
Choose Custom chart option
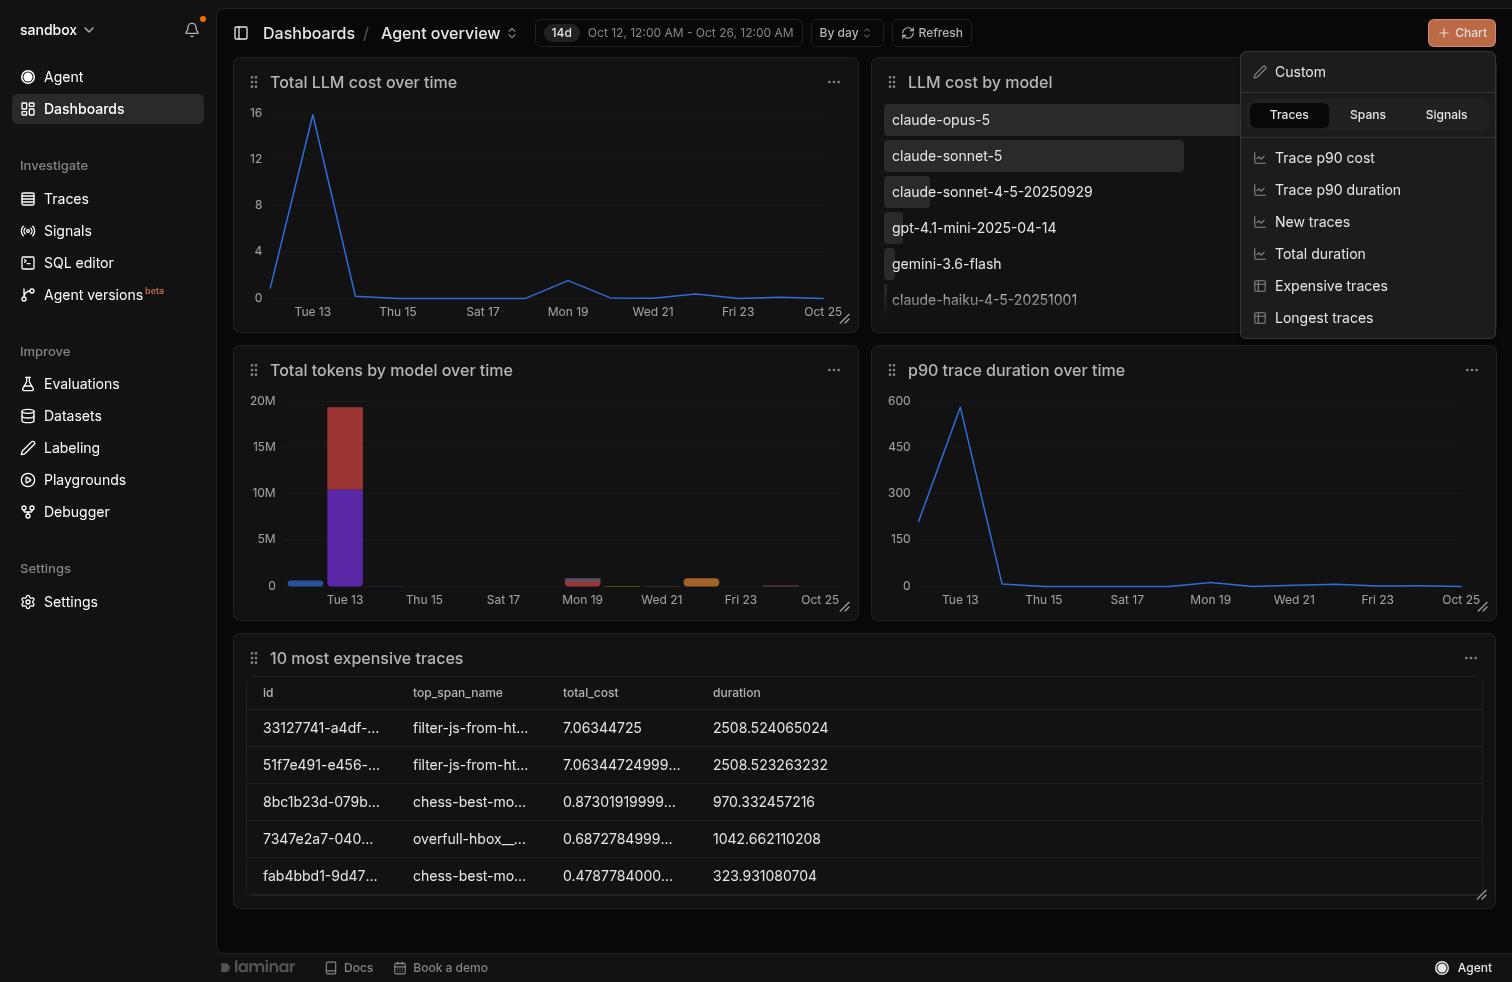[1368, 72]
